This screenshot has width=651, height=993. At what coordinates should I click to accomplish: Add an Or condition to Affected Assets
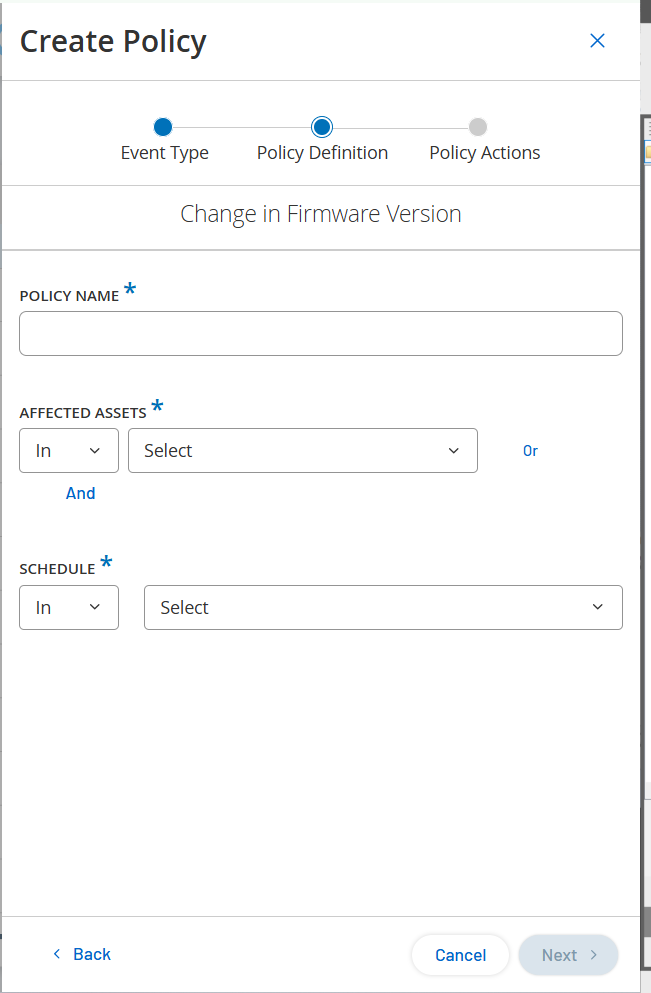(x=530, y=451)
